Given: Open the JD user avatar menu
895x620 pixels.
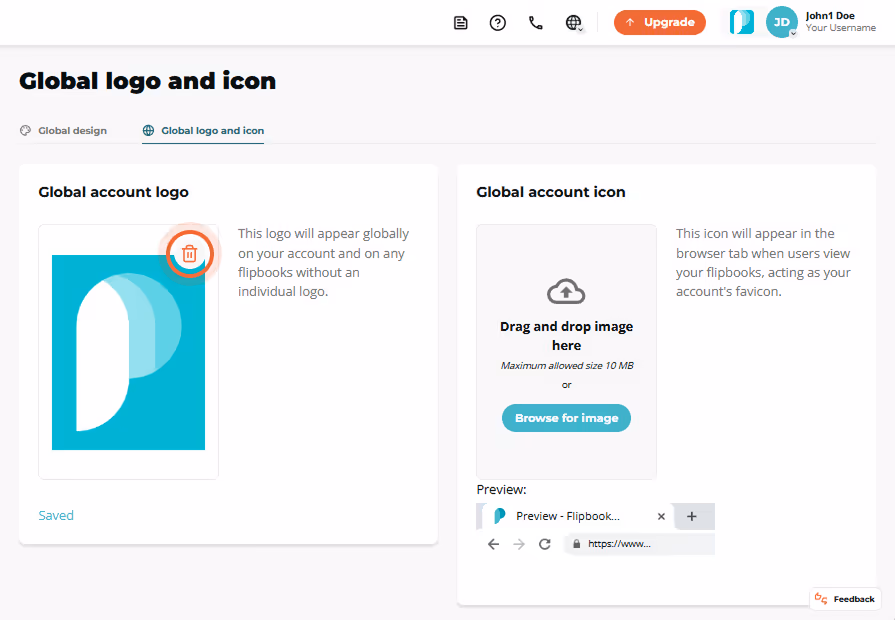Looking at the screenshot, I should coord(781,22).
